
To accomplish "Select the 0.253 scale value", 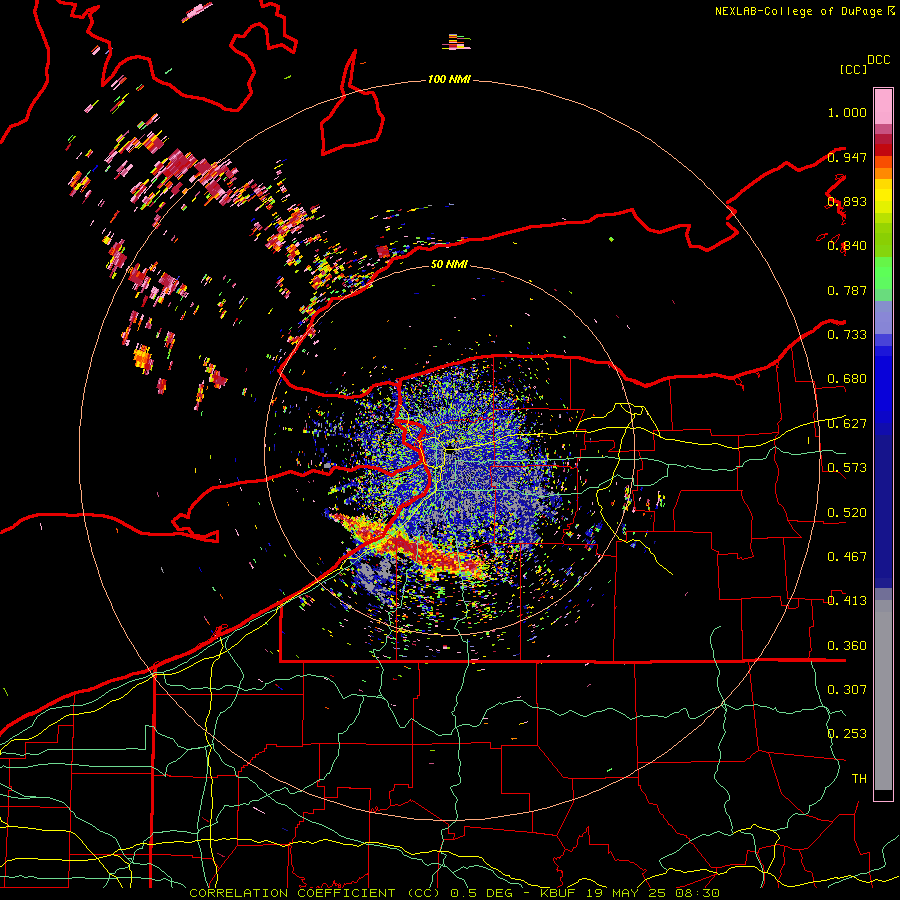I will click(847, 734).
